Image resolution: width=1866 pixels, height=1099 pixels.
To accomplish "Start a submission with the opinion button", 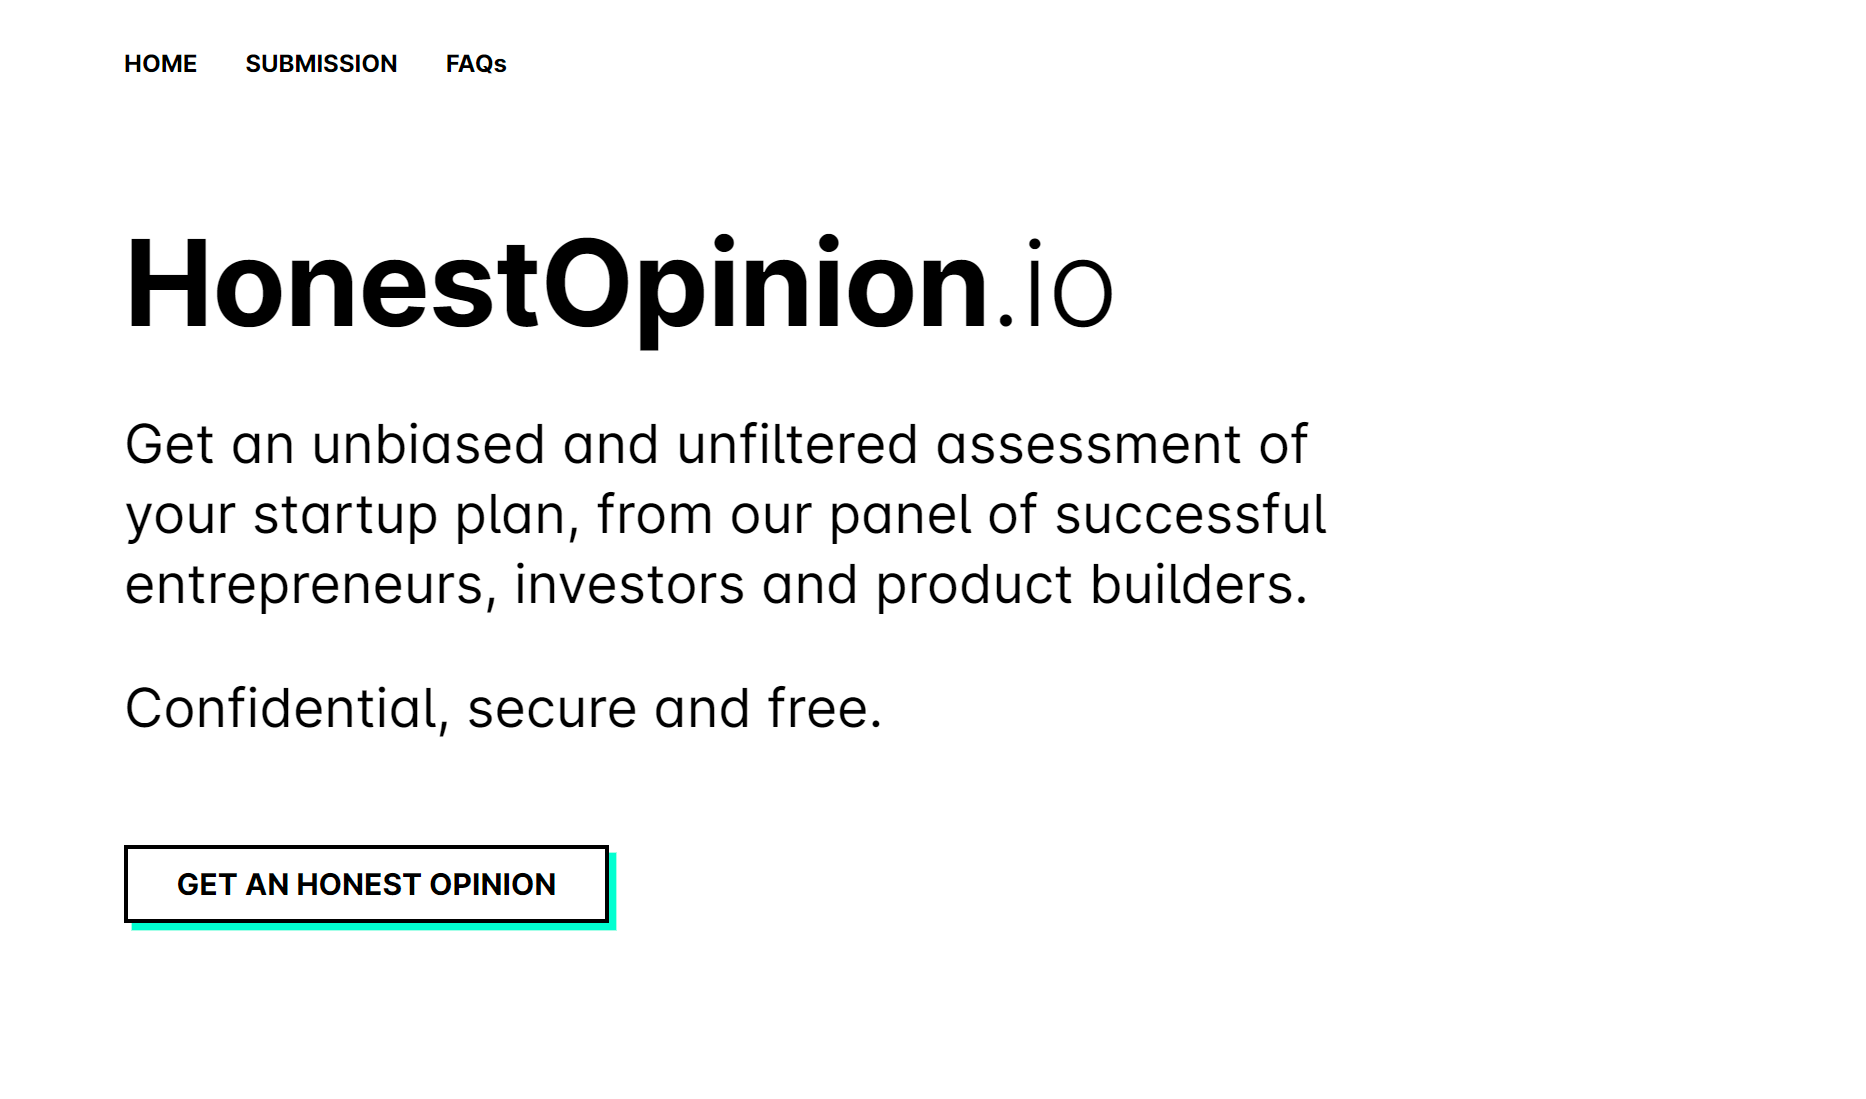I will click(x=366, y=883).
